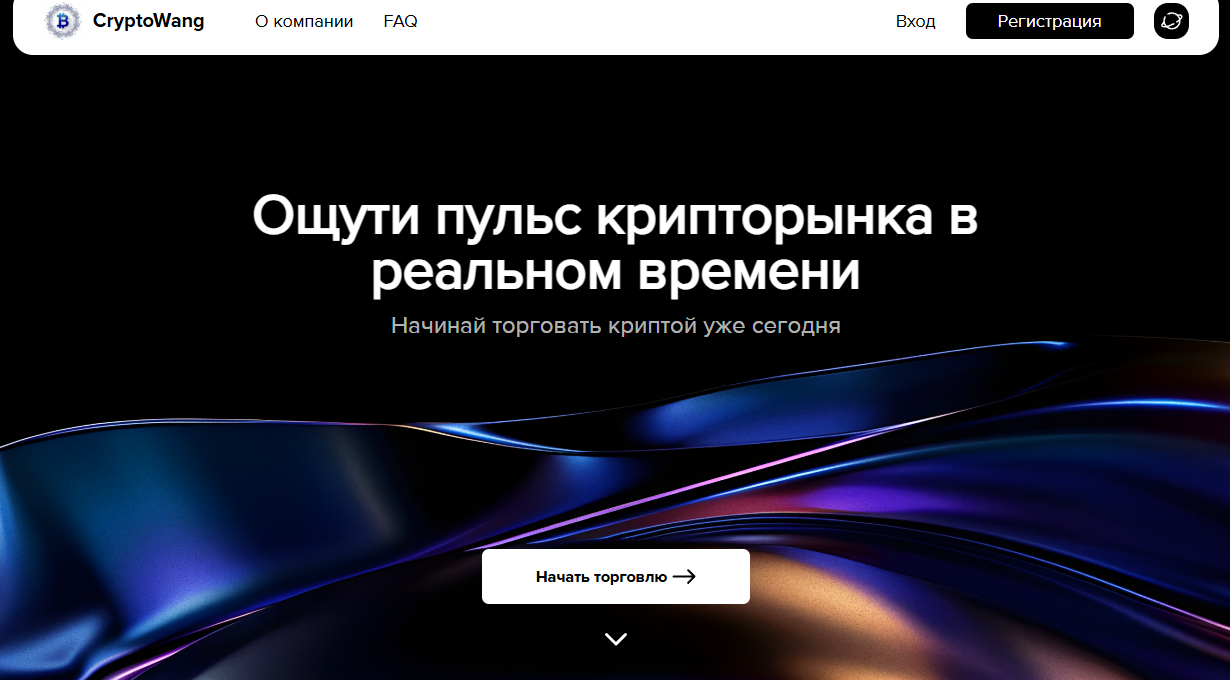Open the planet icon button in header

tap(1171, 21)
